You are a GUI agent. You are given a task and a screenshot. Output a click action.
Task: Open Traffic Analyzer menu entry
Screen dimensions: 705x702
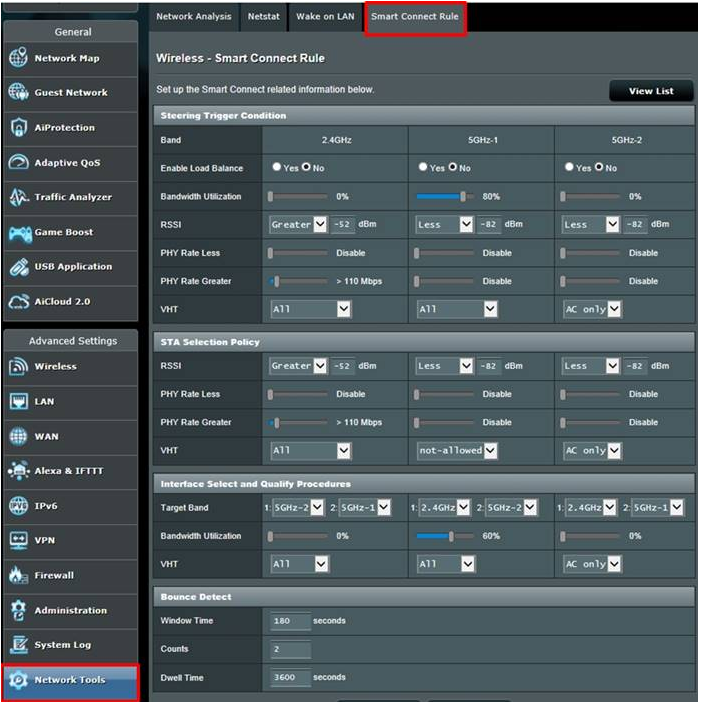click(x=70, y=197)
